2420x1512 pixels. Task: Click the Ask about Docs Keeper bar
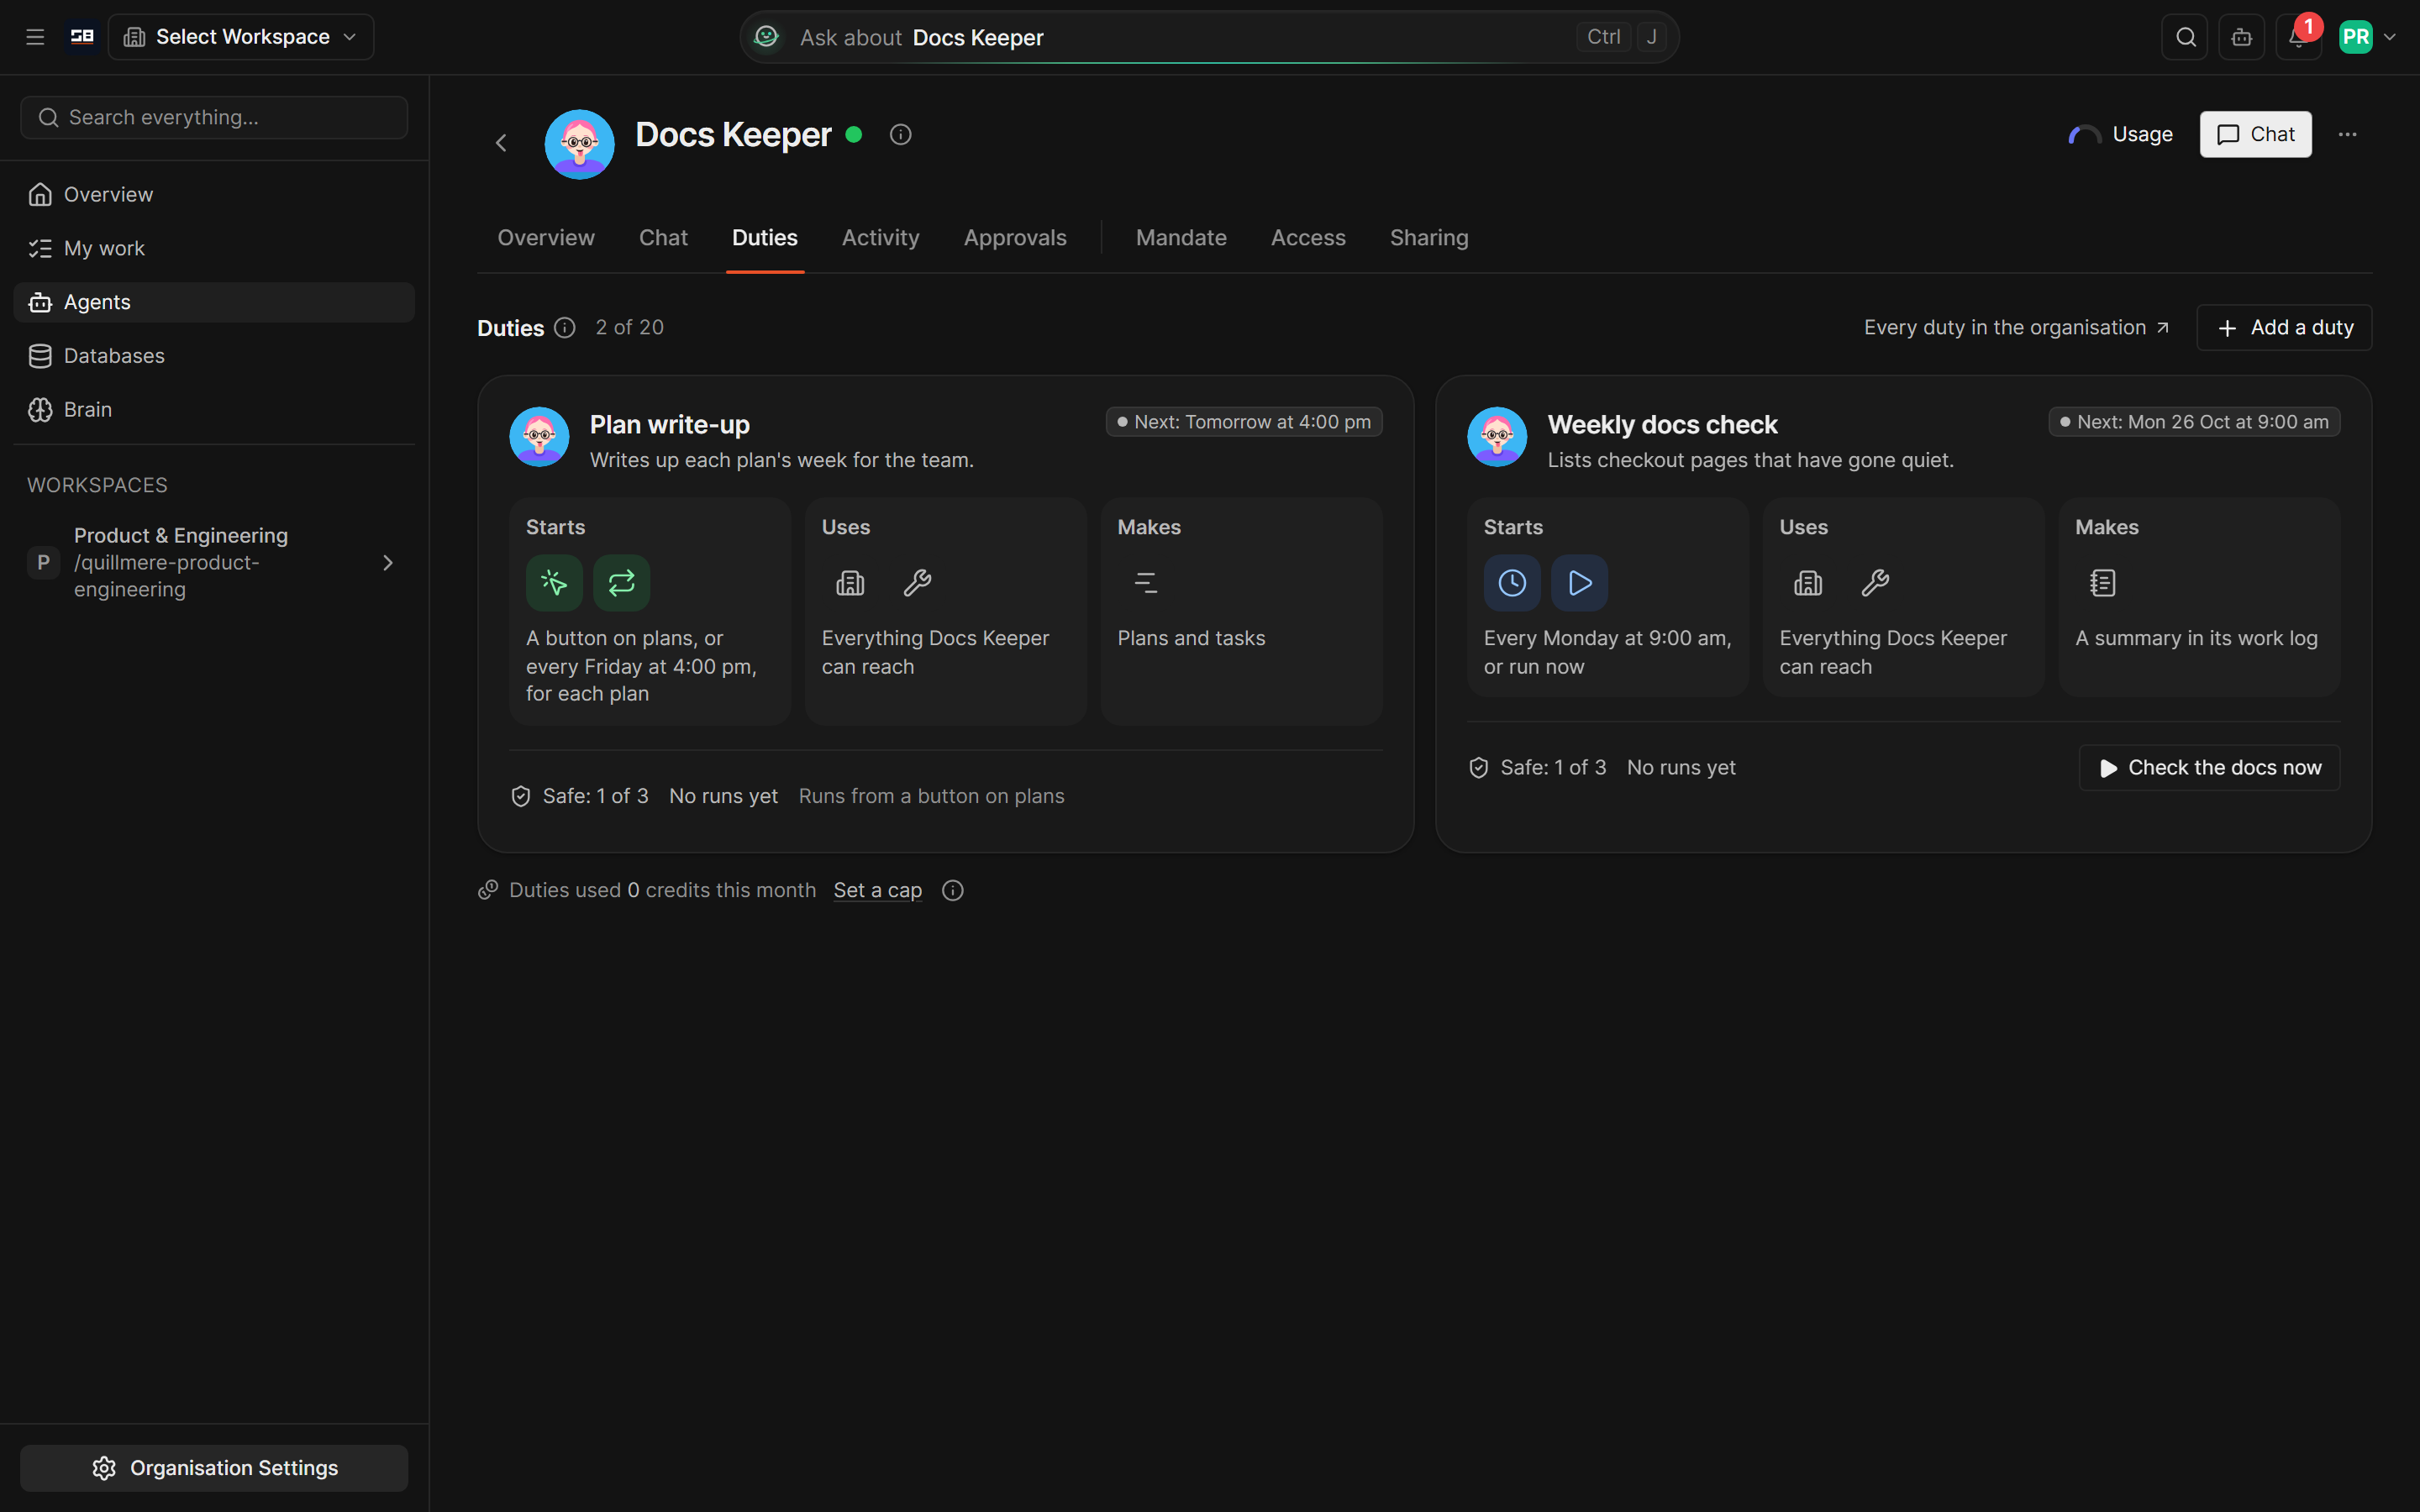[1209, 37]
